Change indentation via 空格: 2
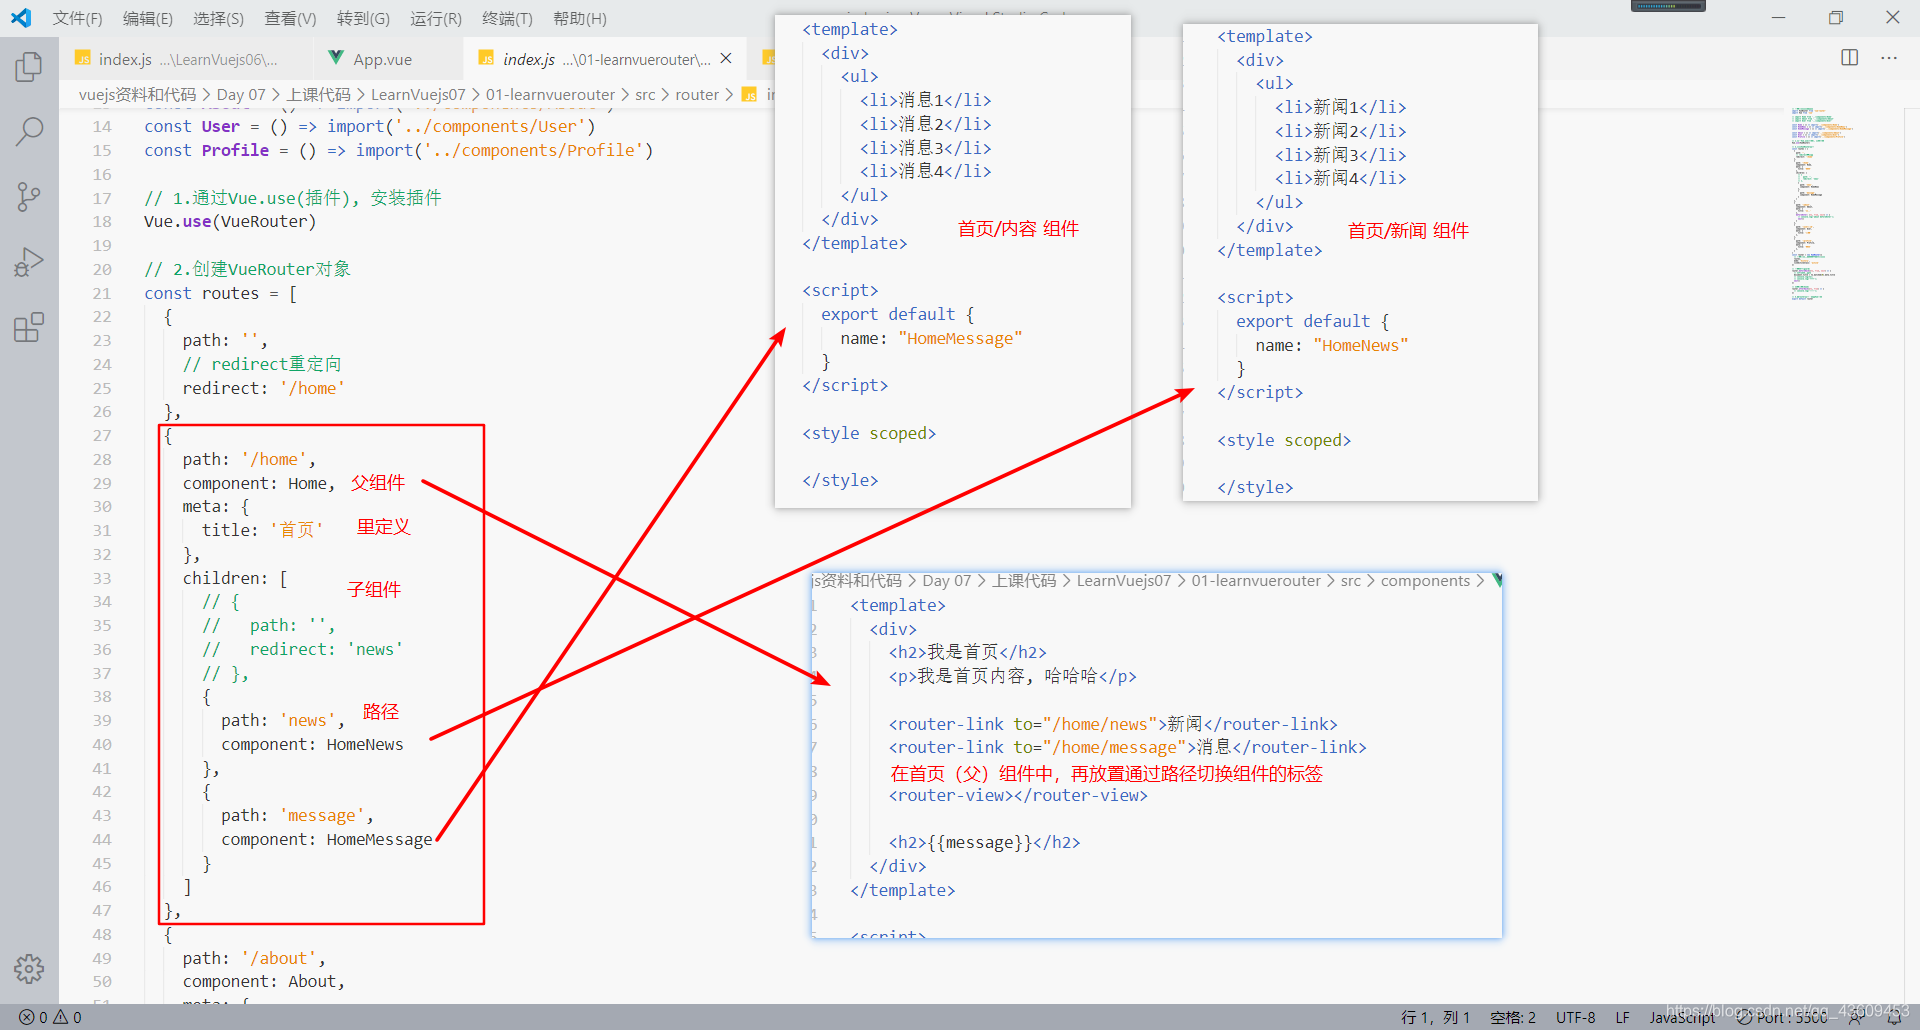Image resolution: width=1920 pixels, height=1030 pixels. pos(1512,1017)
